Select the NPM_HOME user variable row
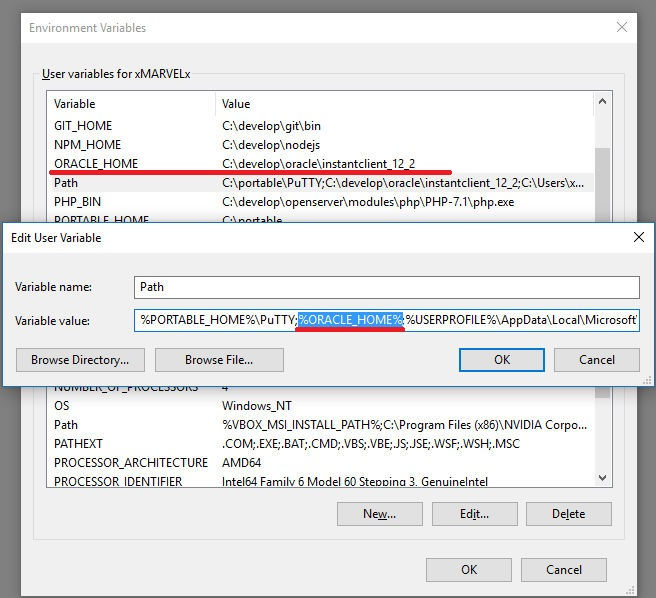This screenshot has width=656, height=598. [x=87, y=145]
